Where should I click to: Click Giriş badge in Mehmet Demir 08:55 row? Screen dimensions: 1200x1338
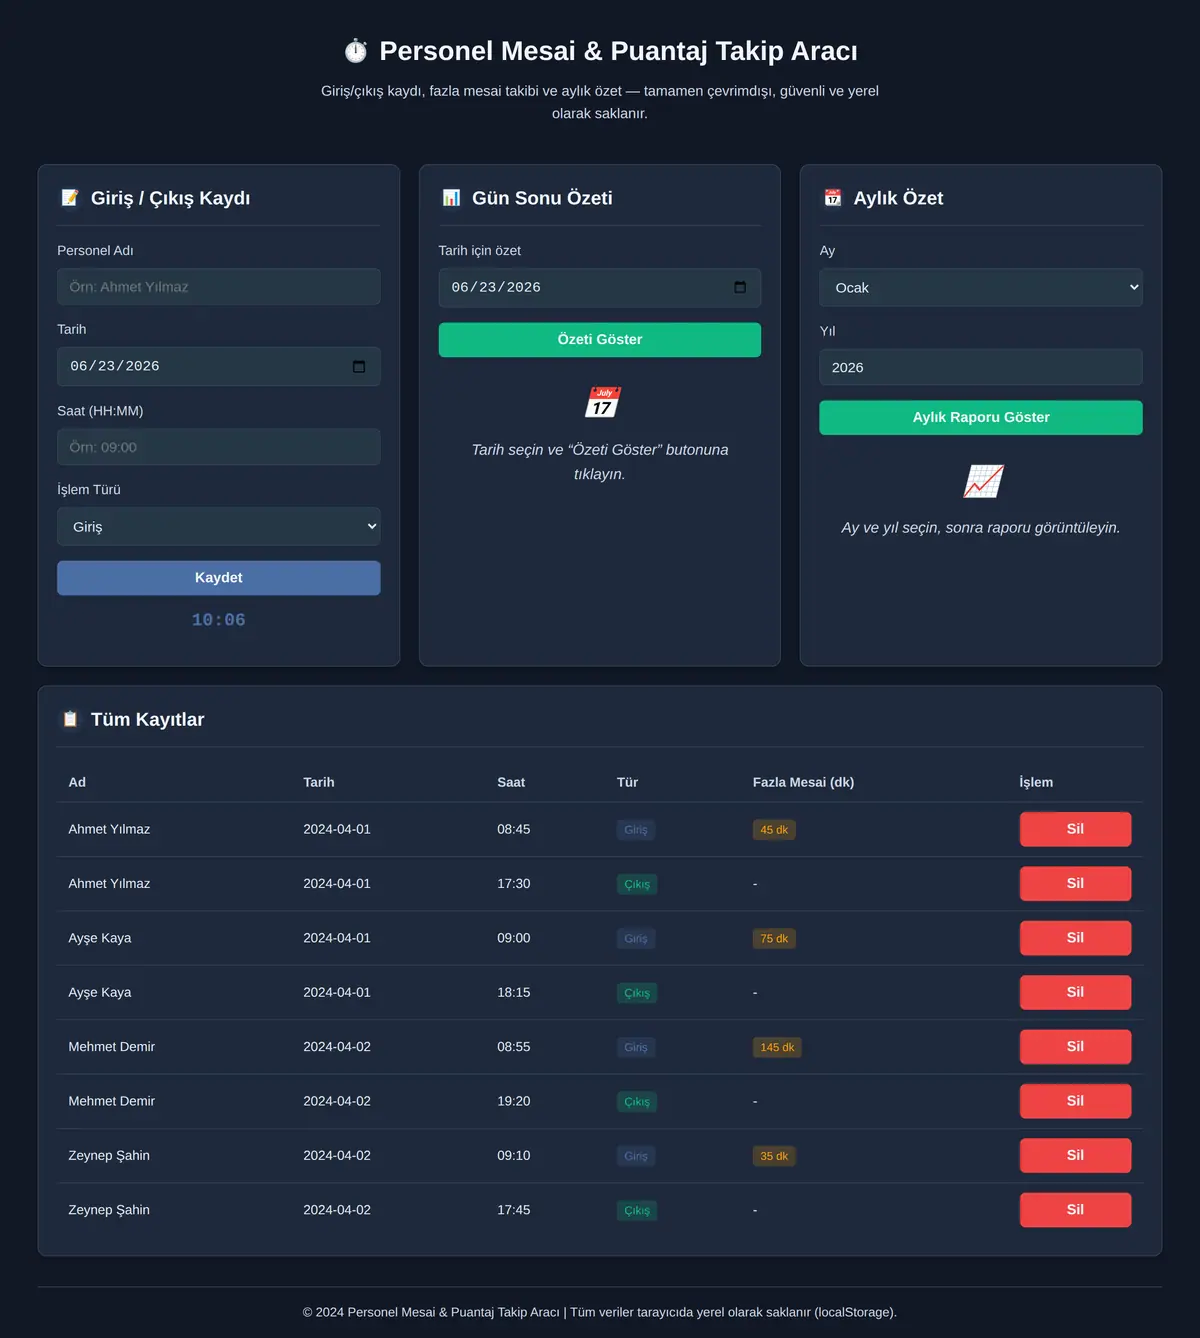coord(636,1048)
